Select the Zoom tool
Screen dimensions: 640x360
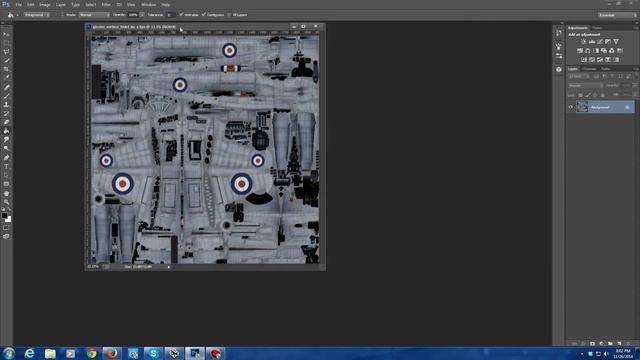(x=6, y=202)
